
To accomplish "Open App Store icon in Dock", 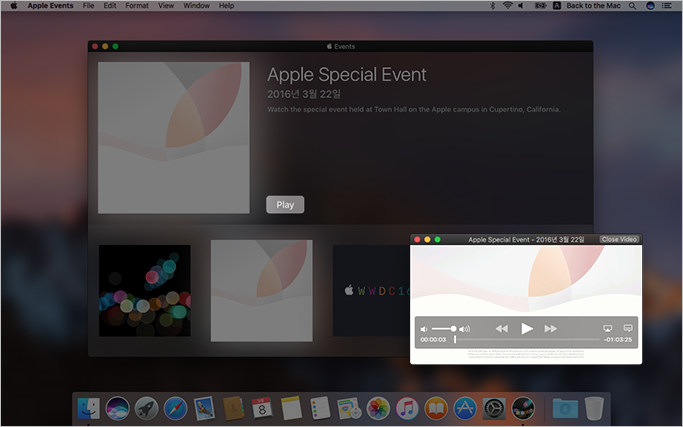I will pos(465,408).
